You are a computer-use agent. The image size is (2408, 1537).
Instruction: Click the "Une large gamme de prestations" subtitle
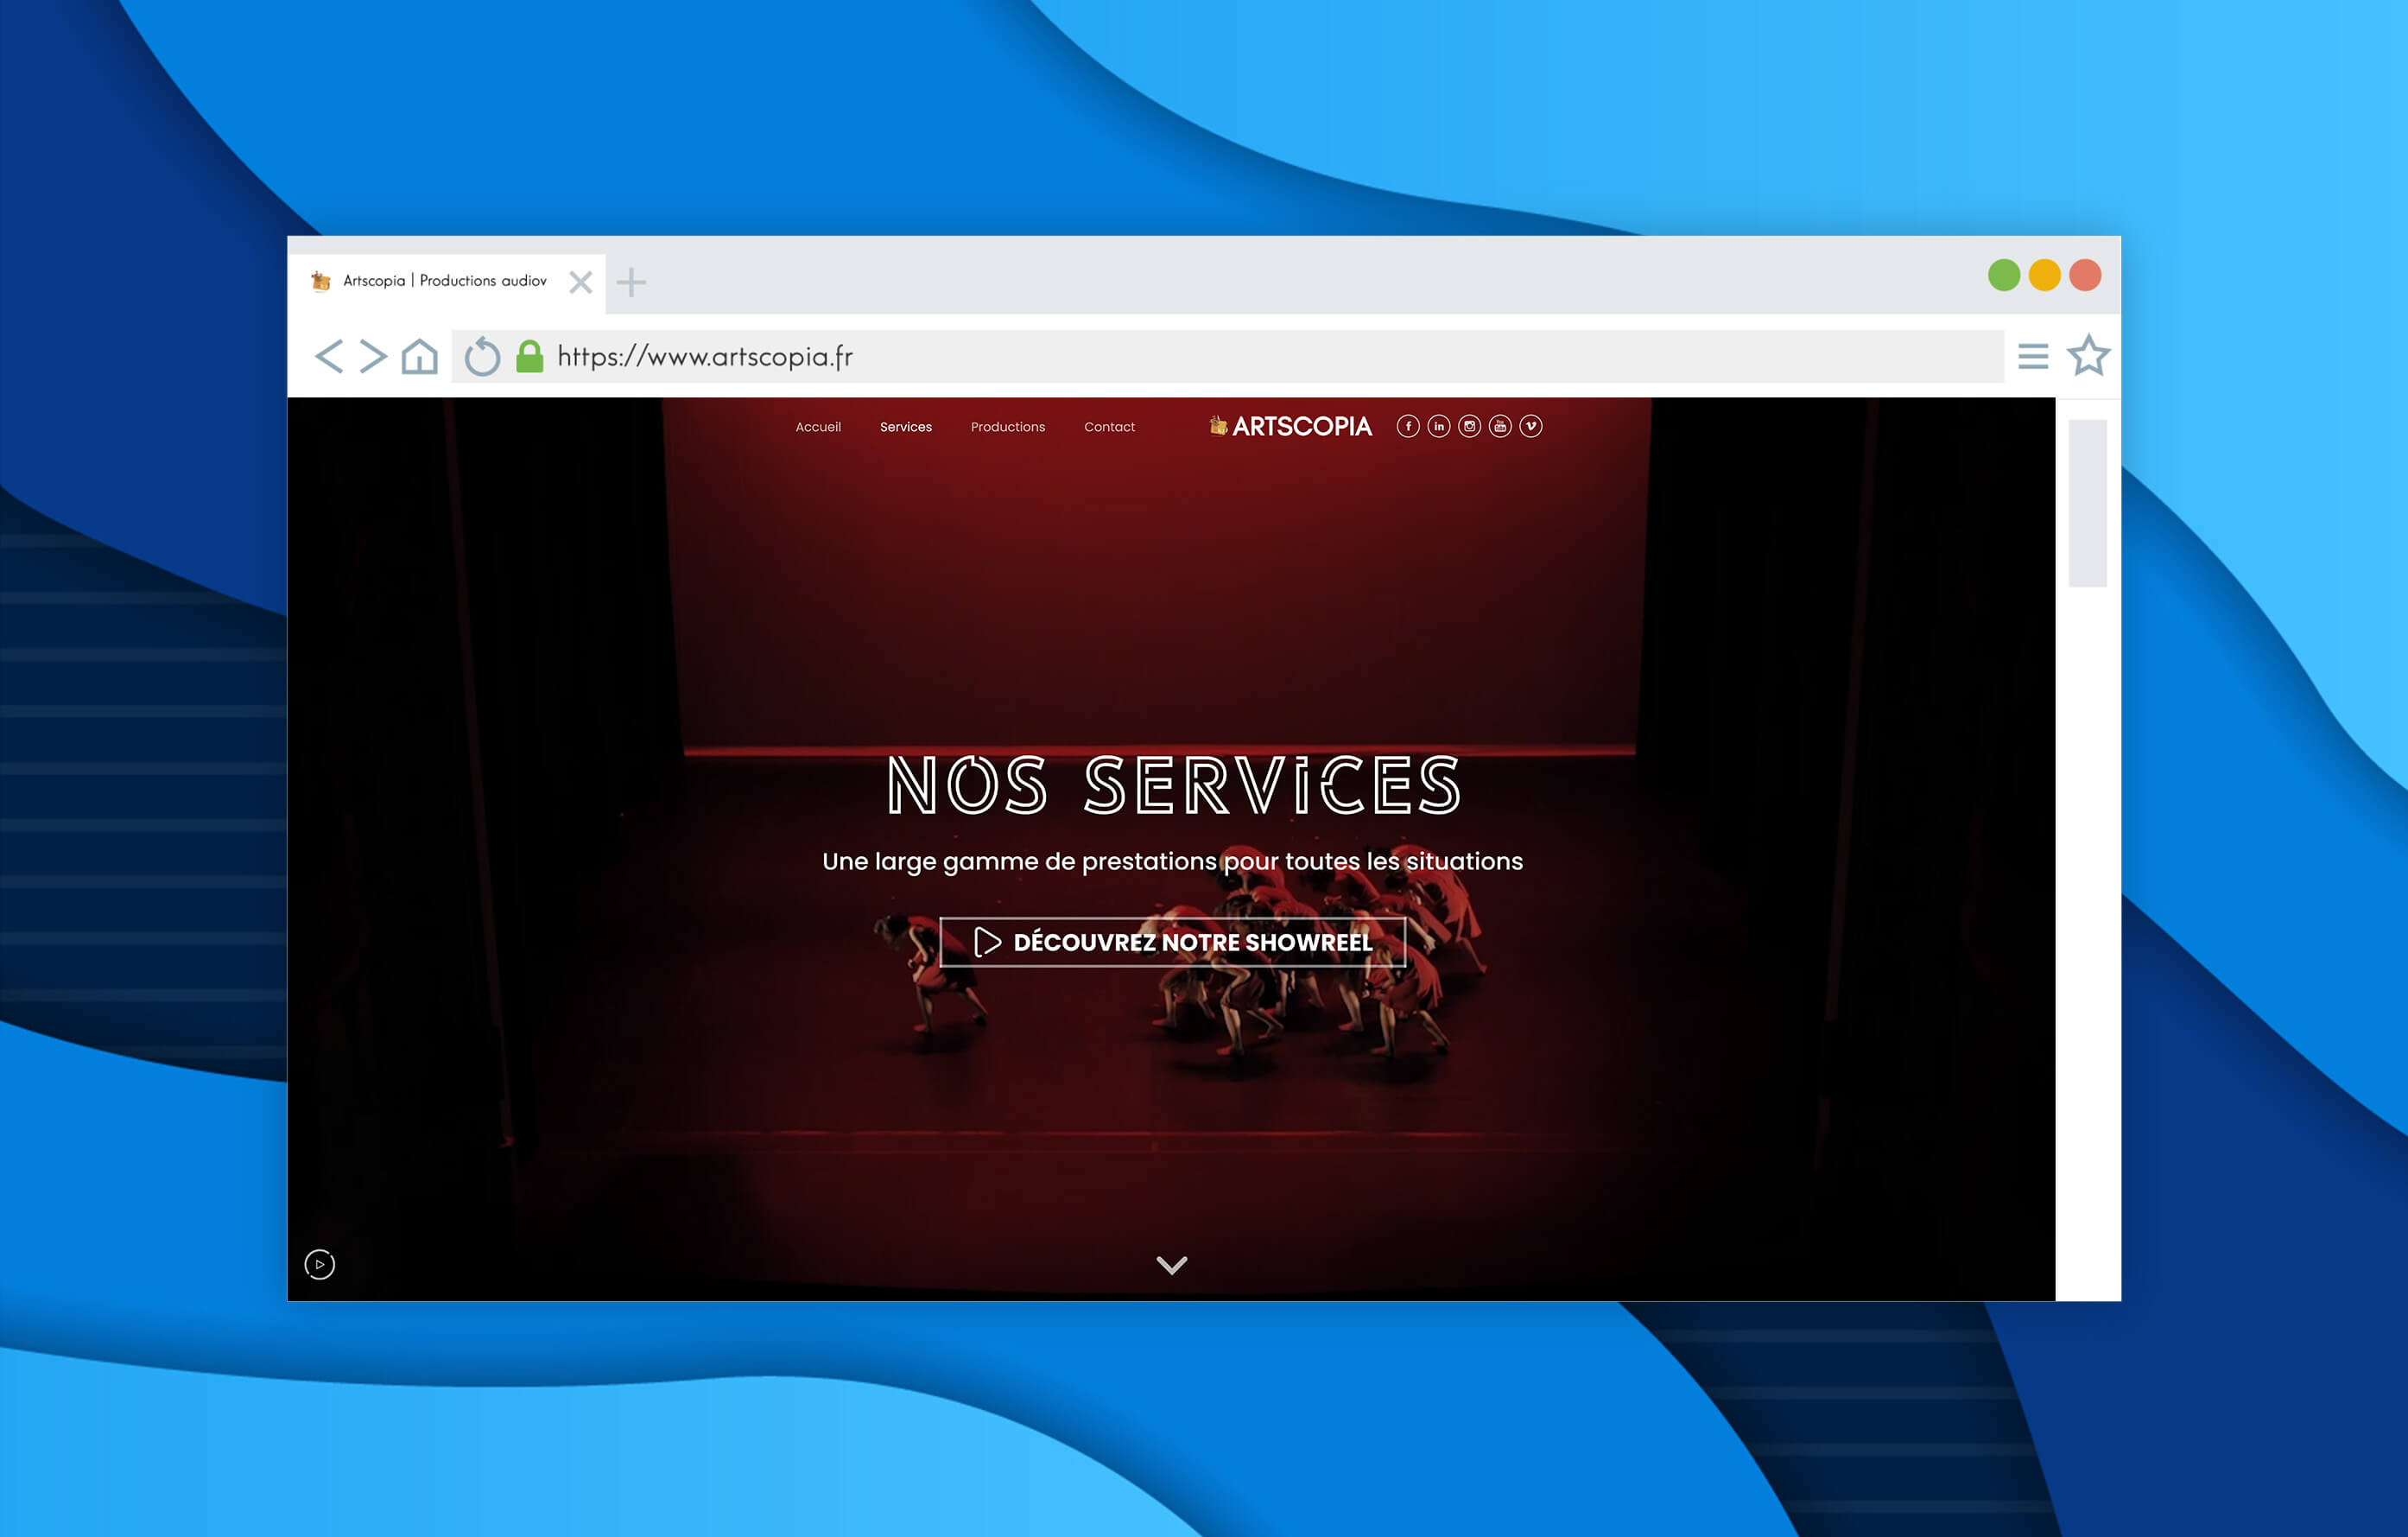pos(1172,861)
